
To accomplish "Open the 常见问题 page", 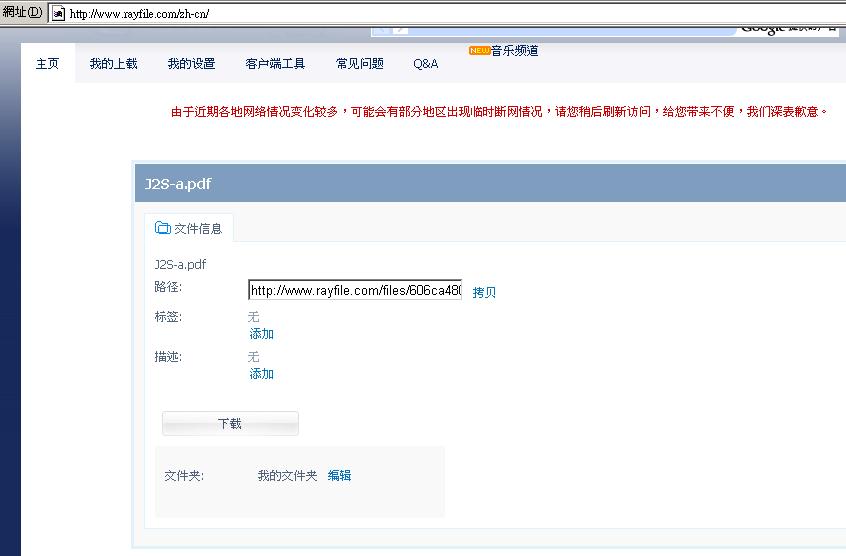I will pos(359,64).
